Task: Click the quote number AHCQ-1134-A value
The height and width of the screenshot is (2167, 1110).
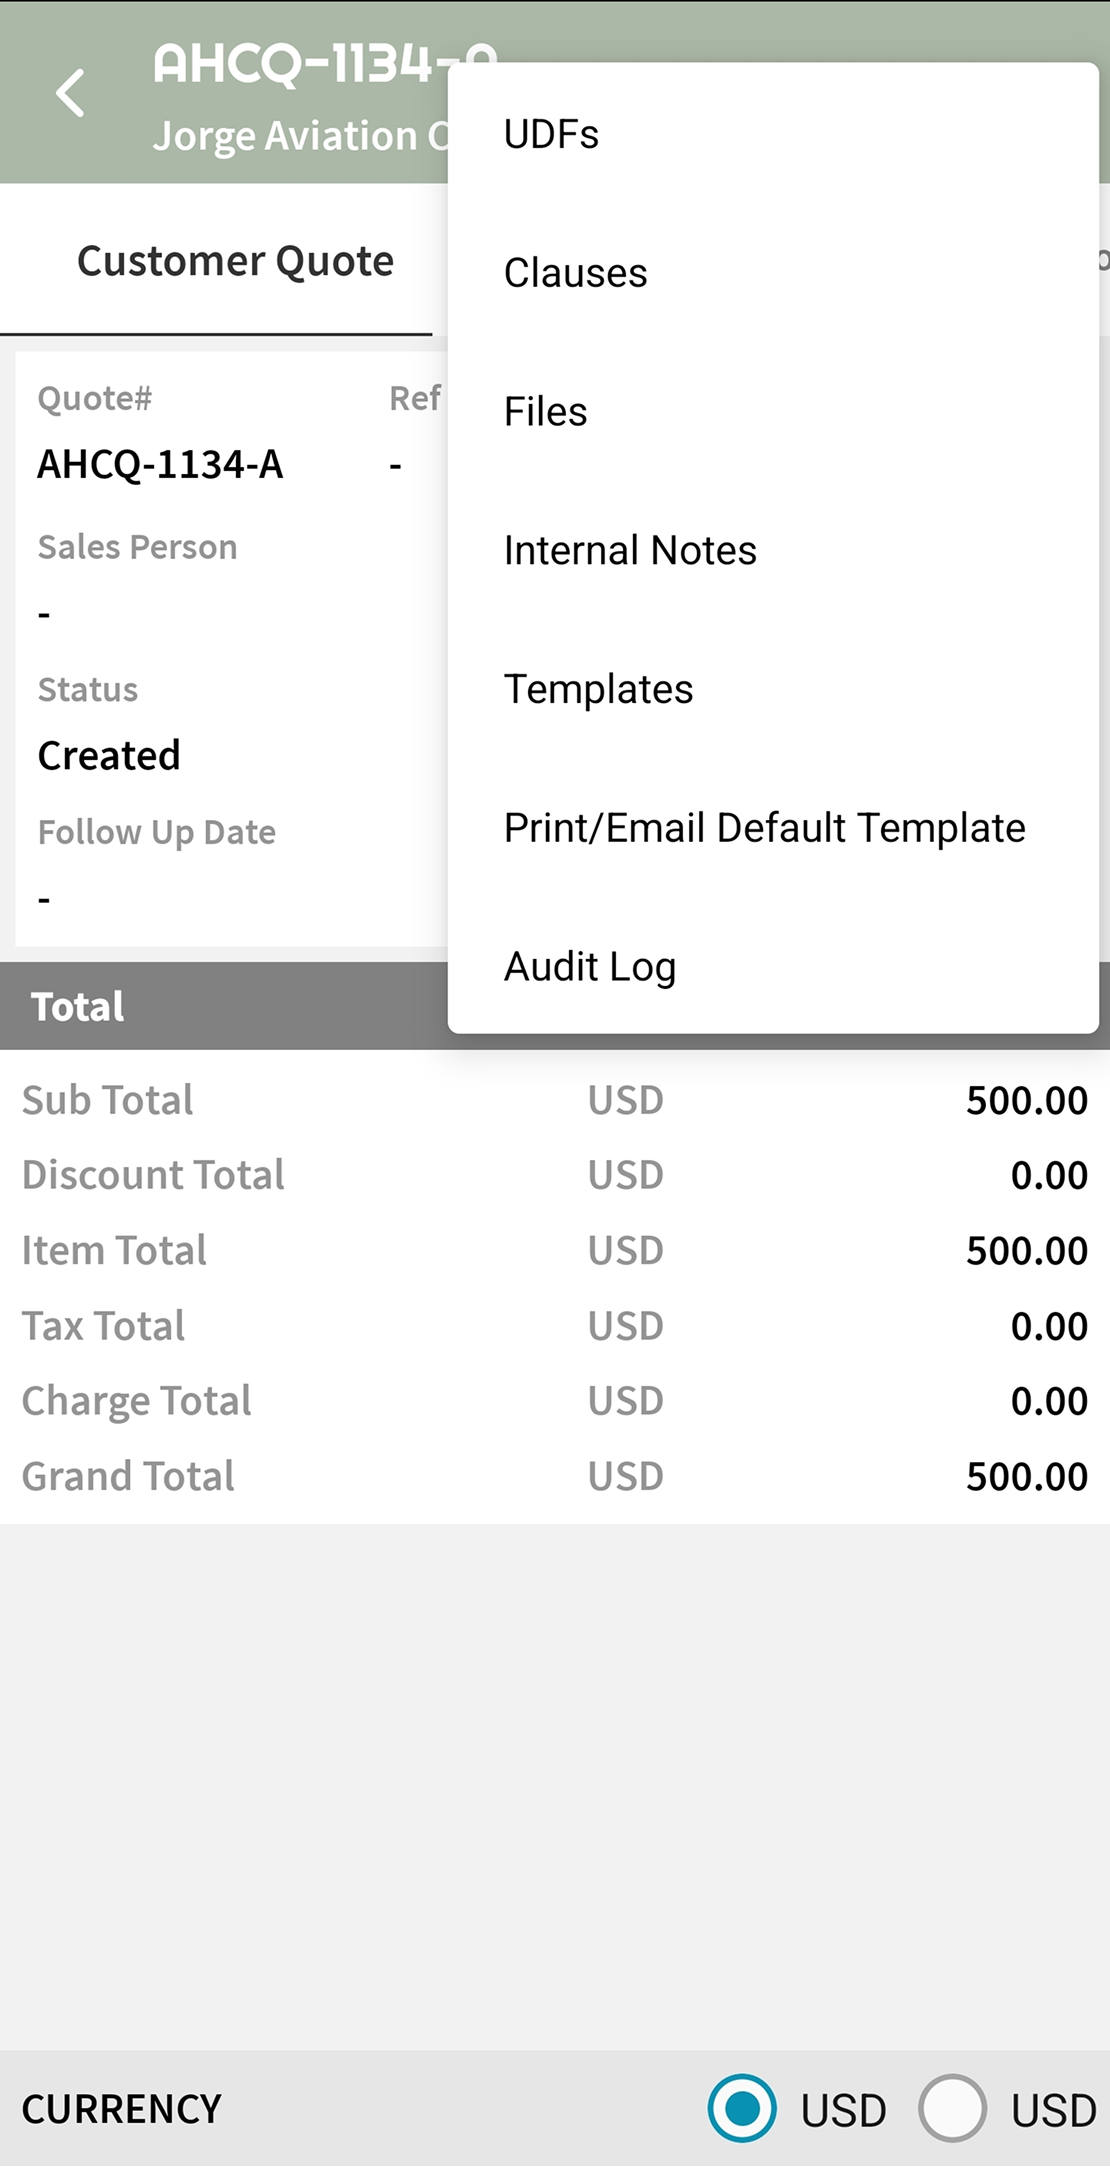Action: click(x=160, y=465)
